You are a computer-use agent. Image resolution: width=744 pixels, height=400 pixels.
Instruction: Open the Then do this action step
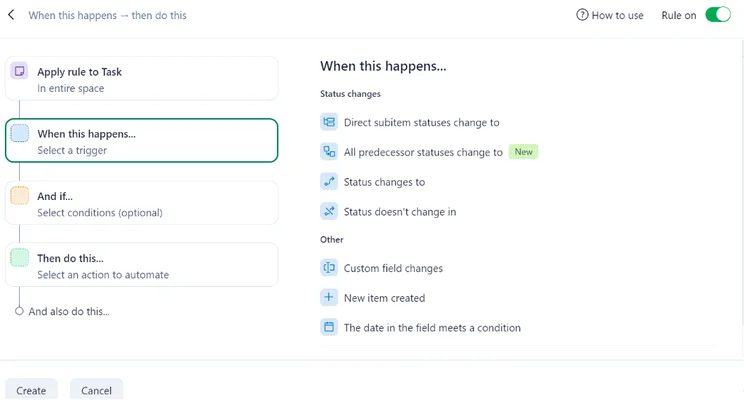point(141,265)
